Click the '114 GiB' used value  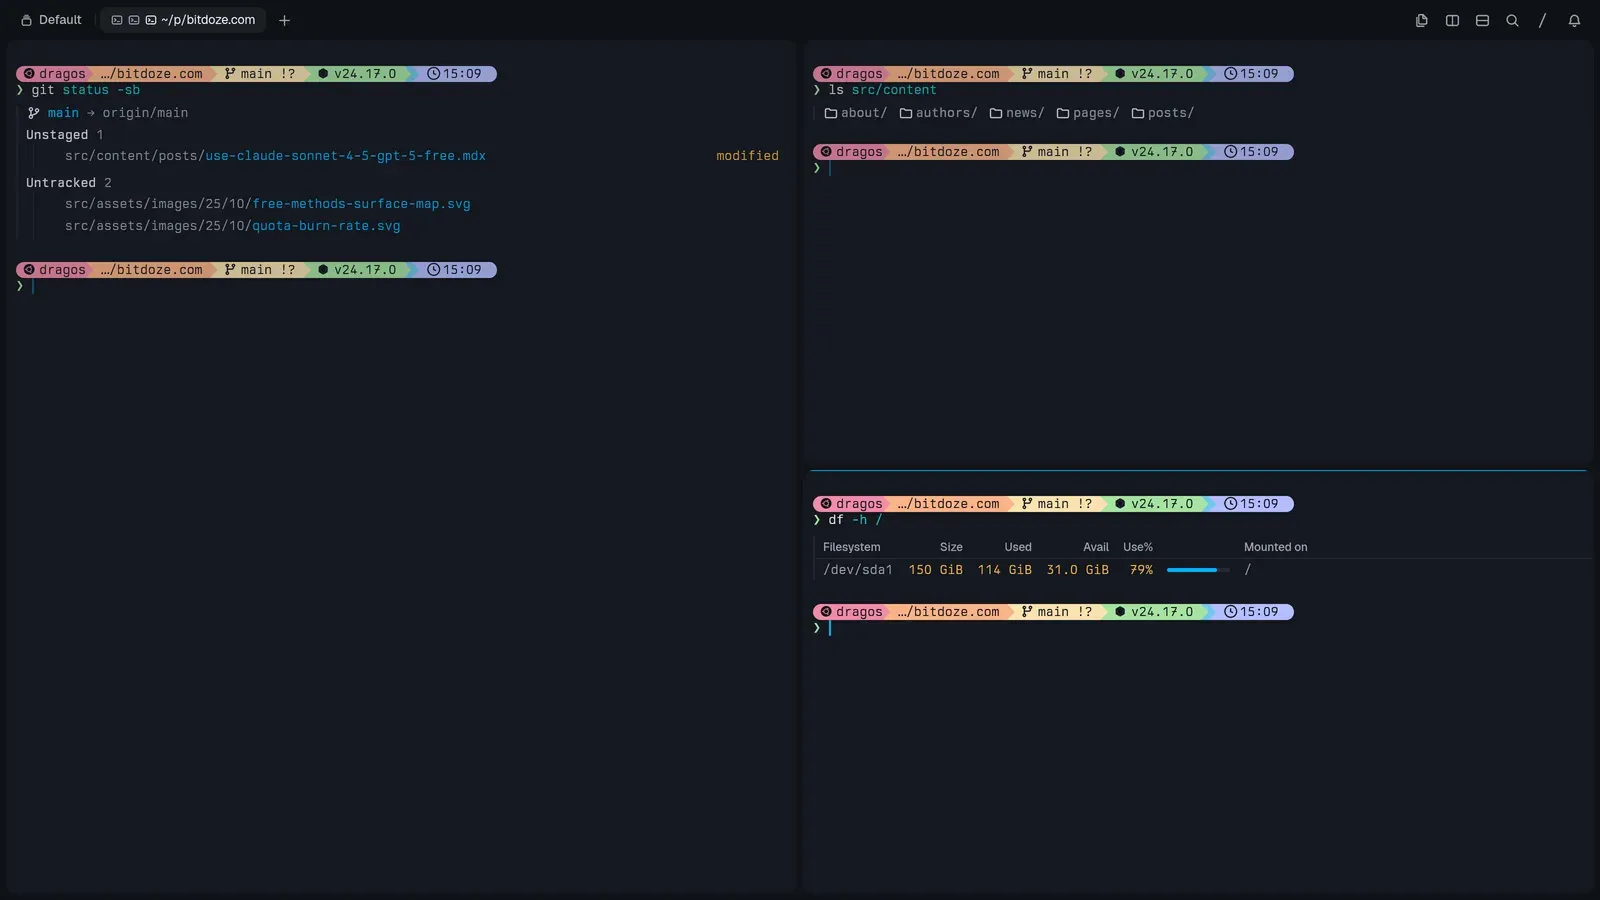(x=1004, y=570)
